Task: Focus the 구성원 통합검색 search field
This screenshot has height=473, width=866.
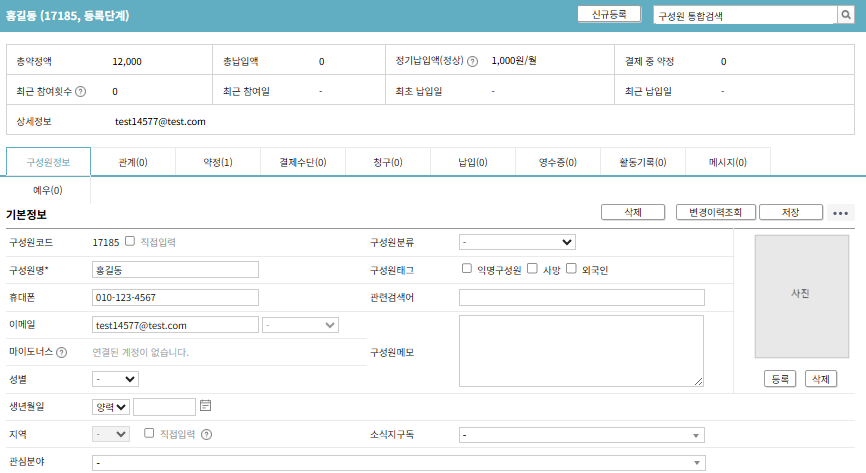Action: coord(745,15)
